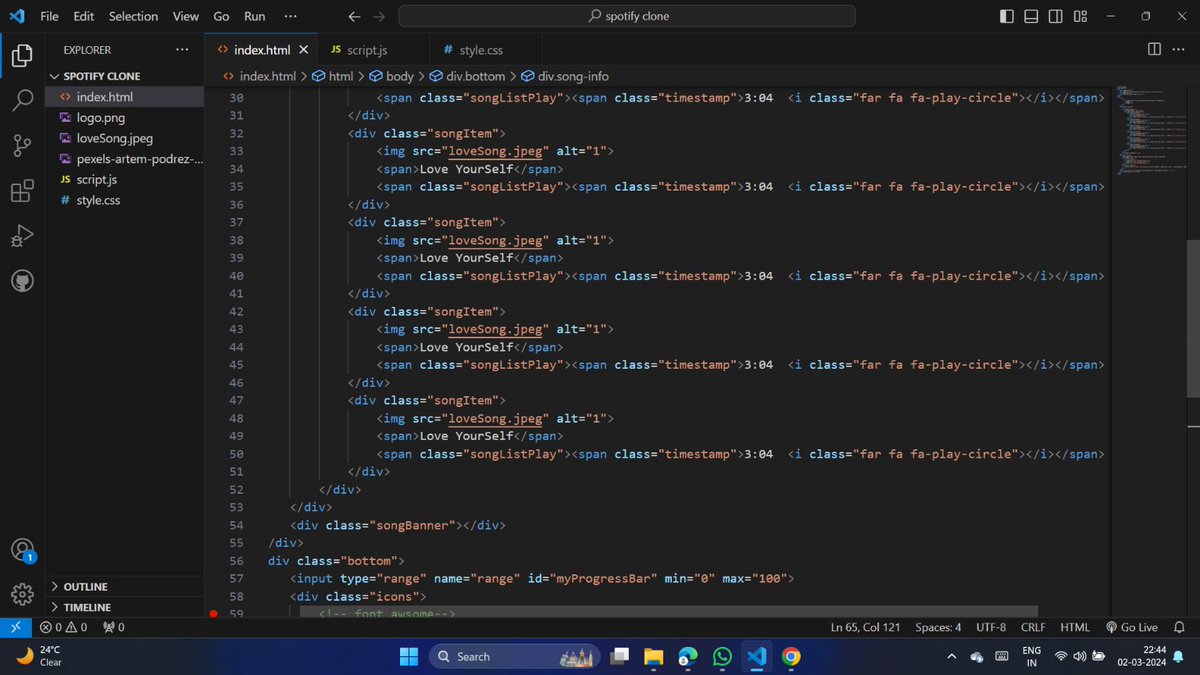Screen dimensions: 1200x675
Task: Click body breadcrumb dropdown
Action: click(391, 76)
